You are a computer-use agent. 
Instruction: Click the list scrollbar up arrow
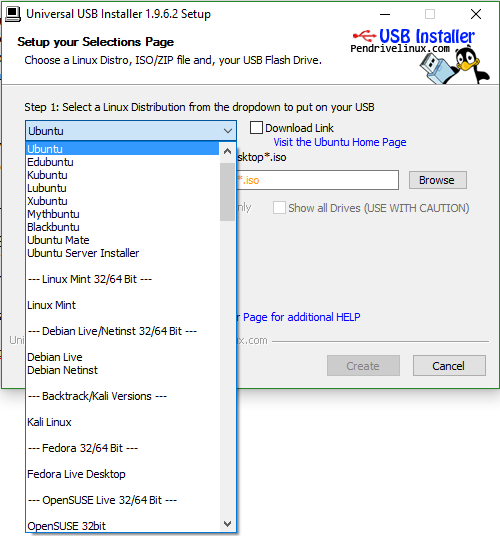tap(228, 151)
